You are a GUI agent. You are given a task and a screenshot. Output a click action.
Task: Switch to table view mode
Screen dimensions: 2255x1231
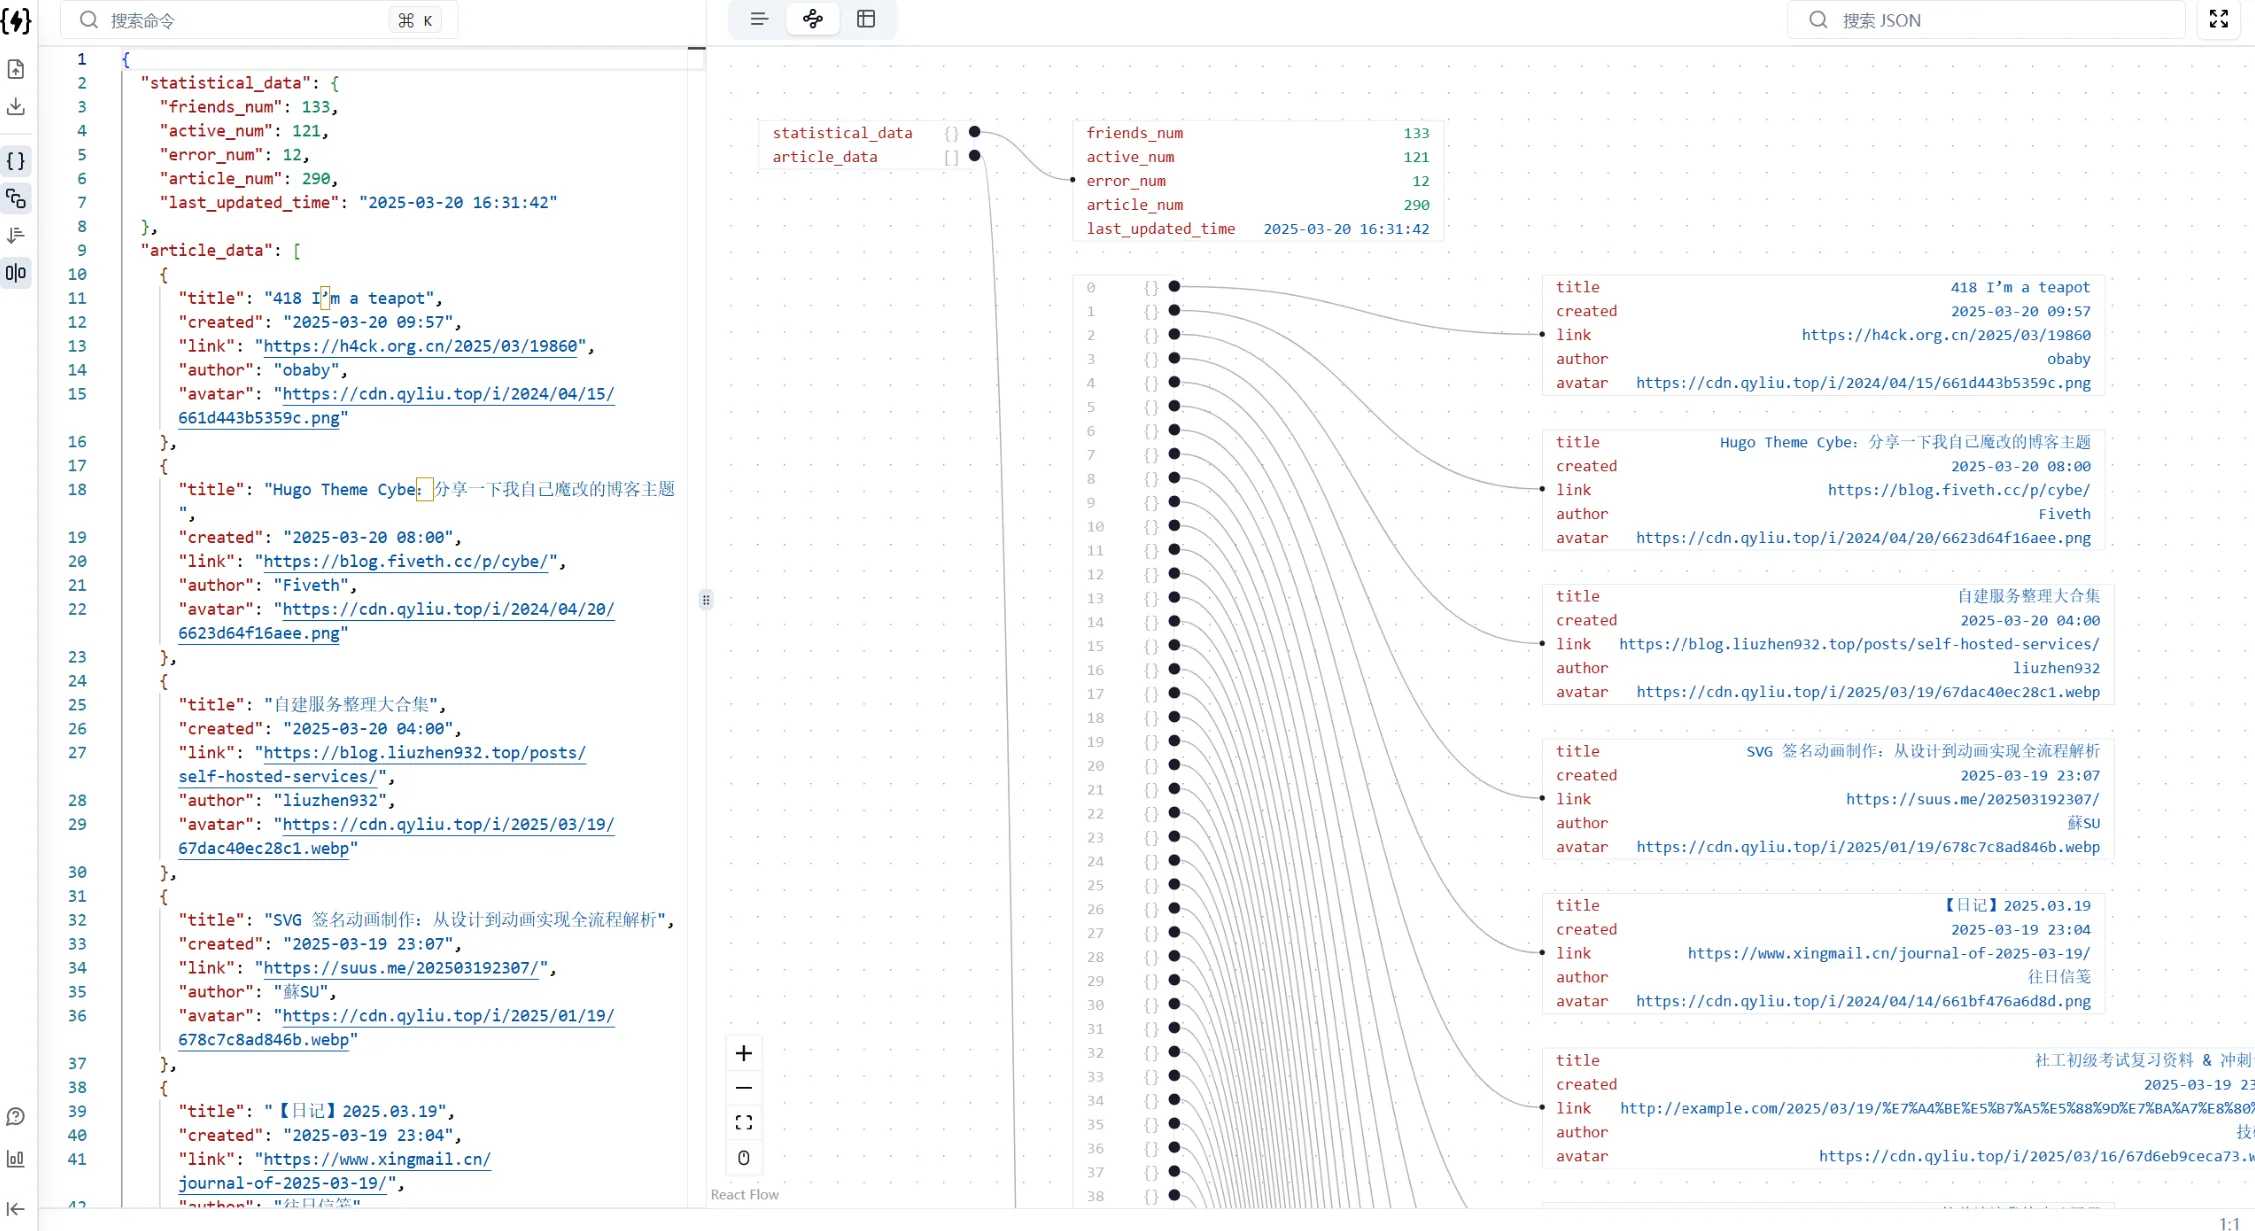pyautogui.click(x=866, y=19)
